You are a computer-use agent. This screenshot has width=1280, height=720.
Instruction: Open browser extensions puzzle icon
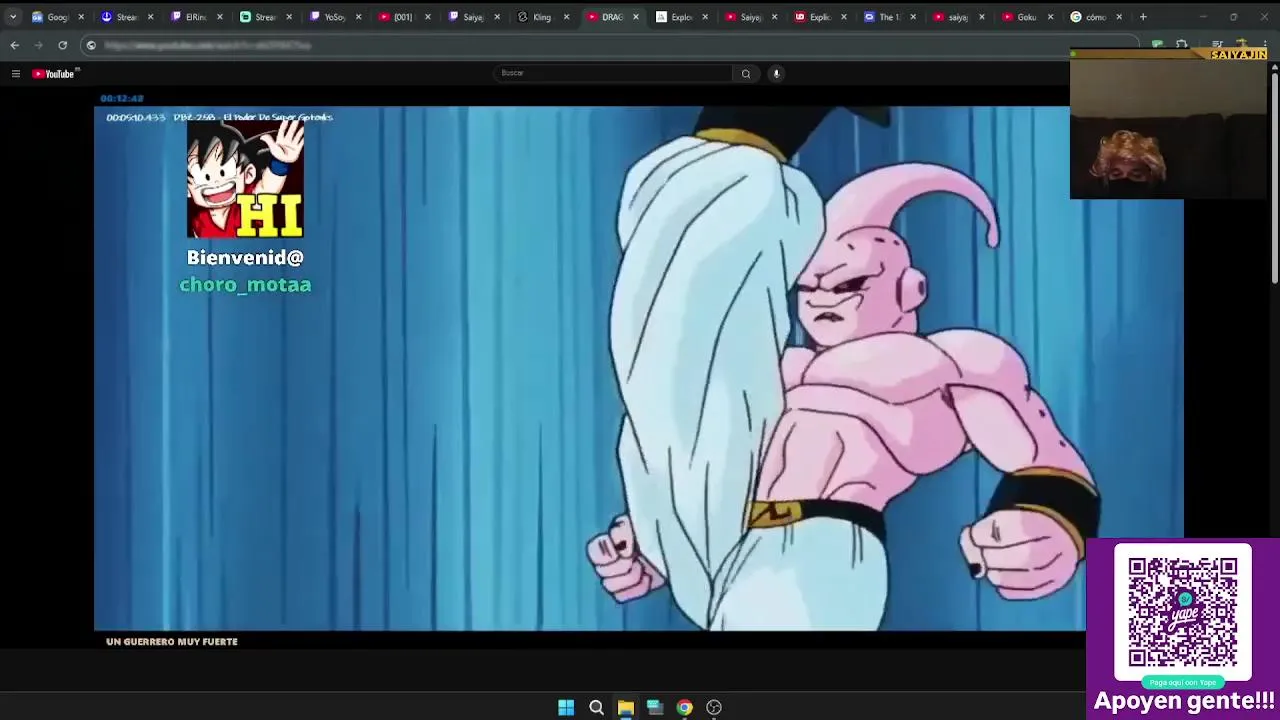[1181, 45]
